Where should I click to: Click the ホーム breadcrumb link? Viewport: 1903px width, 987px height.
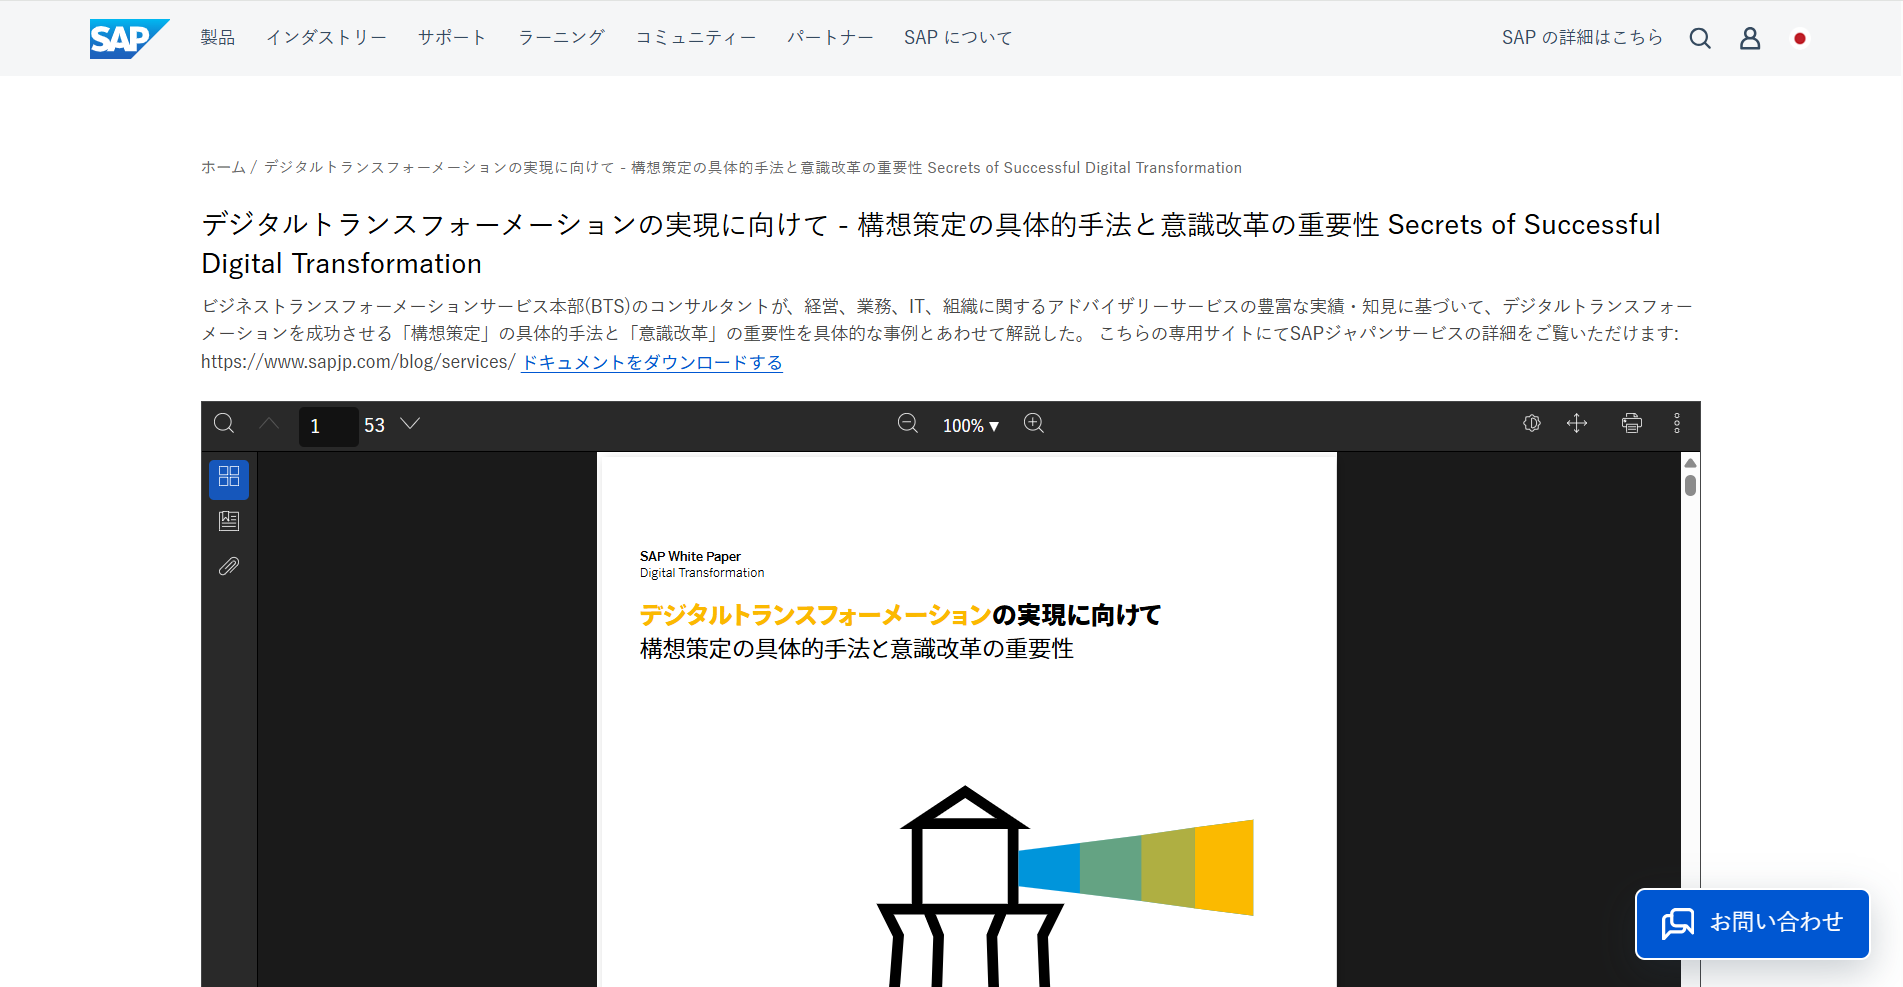click(x=223, y=168)
